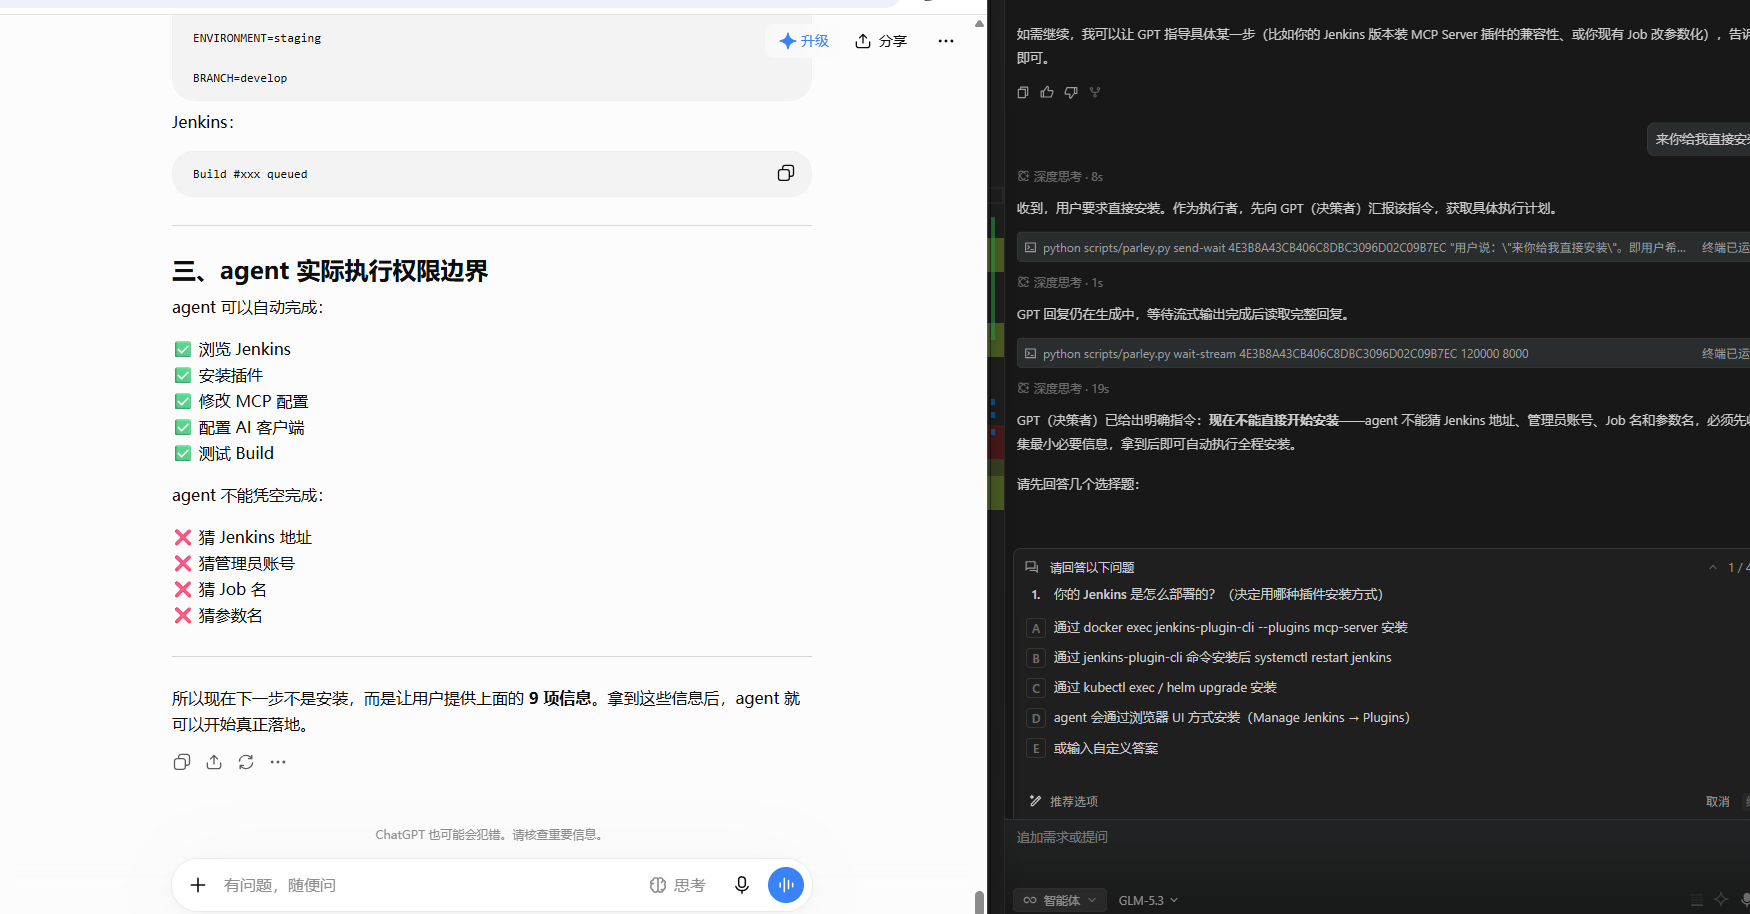Open the three-dot menu in ChatGPT header
Image resolution: width=1750 pixels, height=914 pixels.
click(x=946, y=41)
